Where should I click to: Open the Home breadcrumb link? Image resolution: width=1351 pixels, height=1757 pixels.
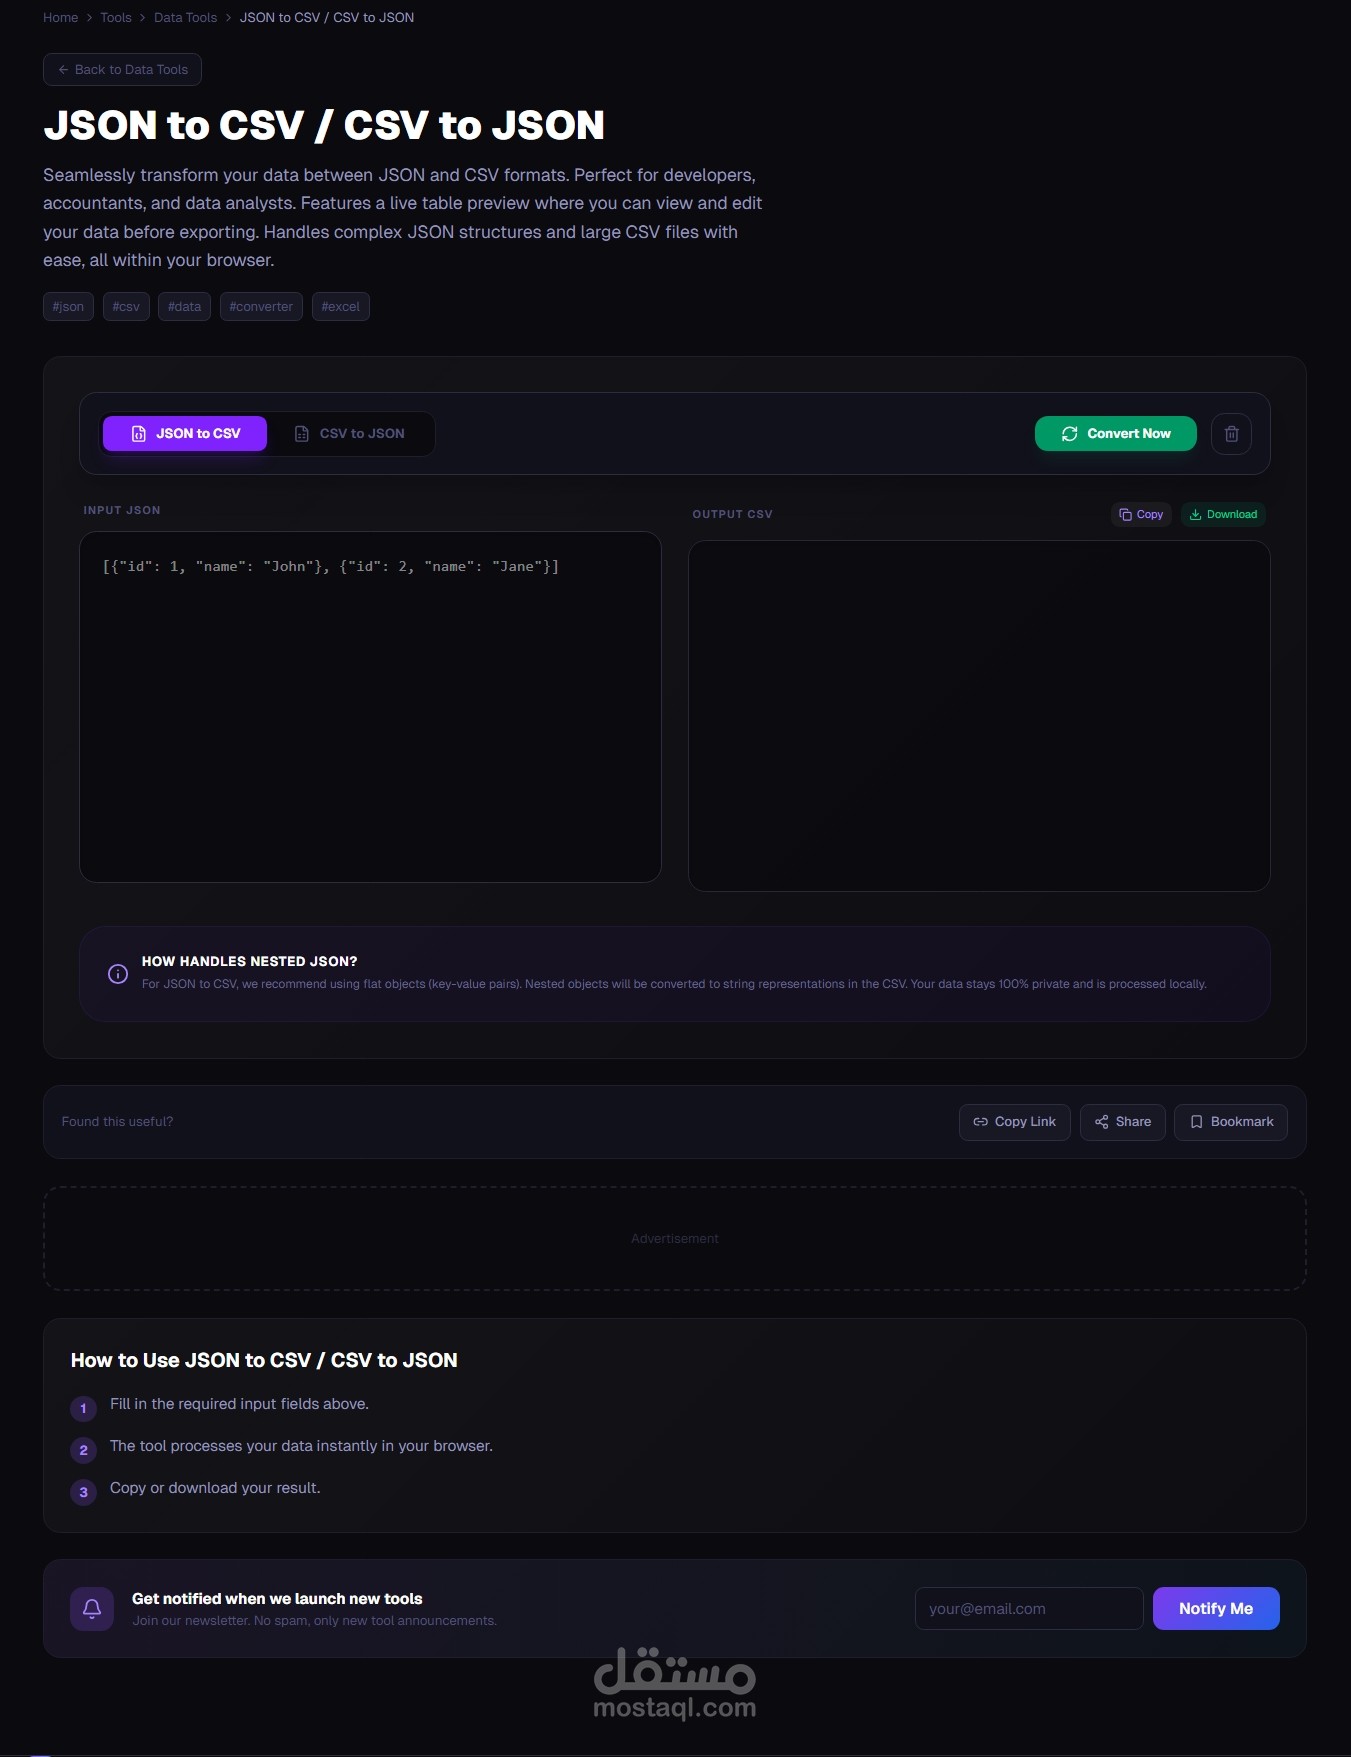61,18
